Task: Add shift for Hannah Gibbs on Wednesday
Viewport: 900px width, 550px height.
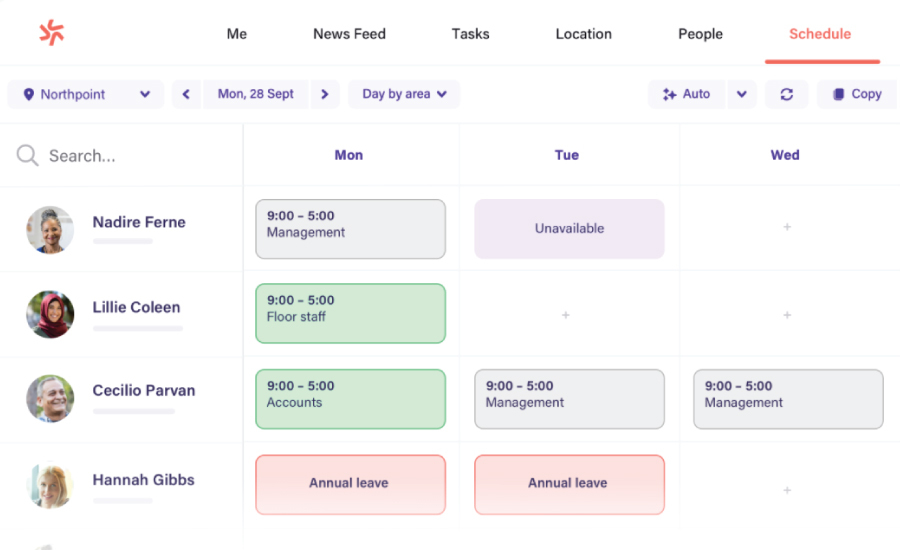Action: 787,490
